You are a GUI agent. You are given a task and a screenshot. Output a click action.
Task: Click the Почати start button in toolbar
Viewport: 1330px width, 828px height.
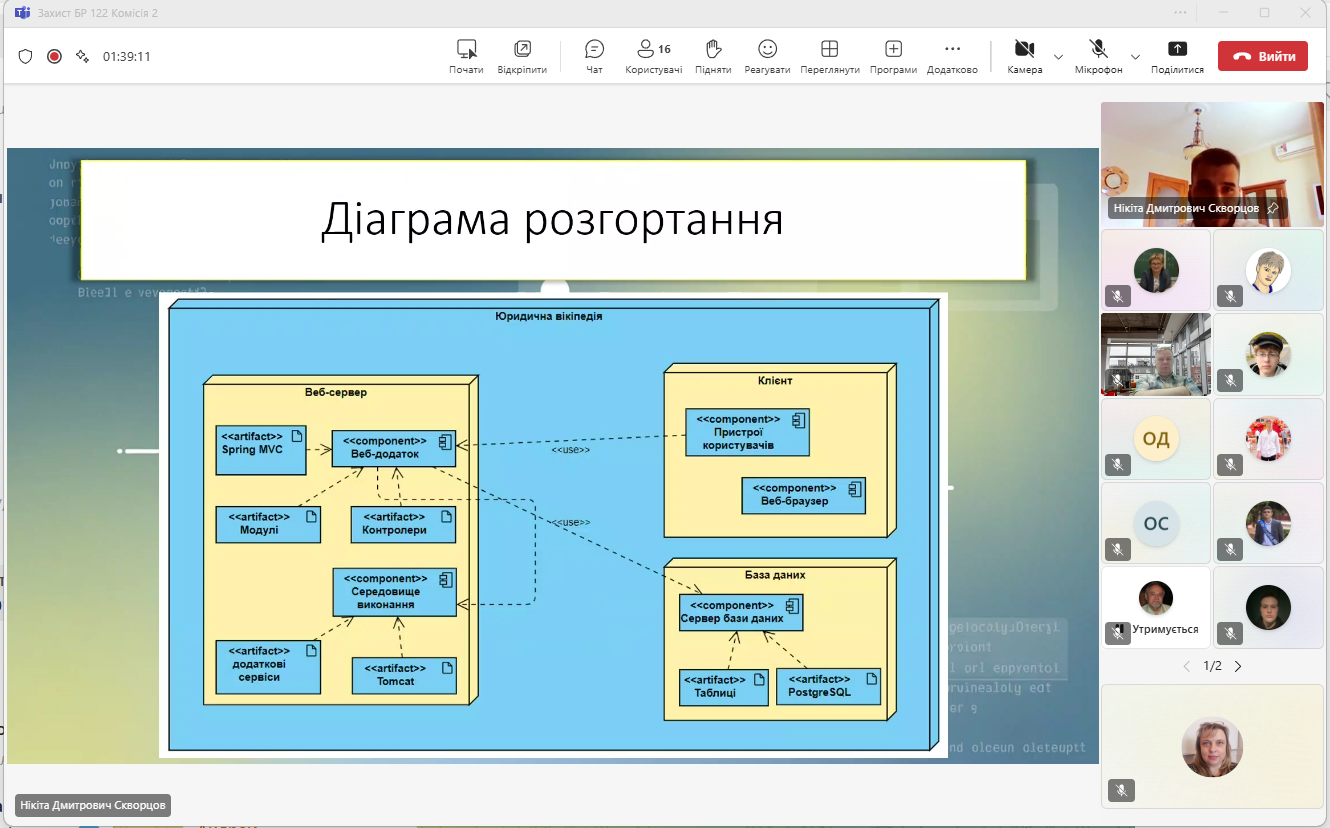[466, 56]
